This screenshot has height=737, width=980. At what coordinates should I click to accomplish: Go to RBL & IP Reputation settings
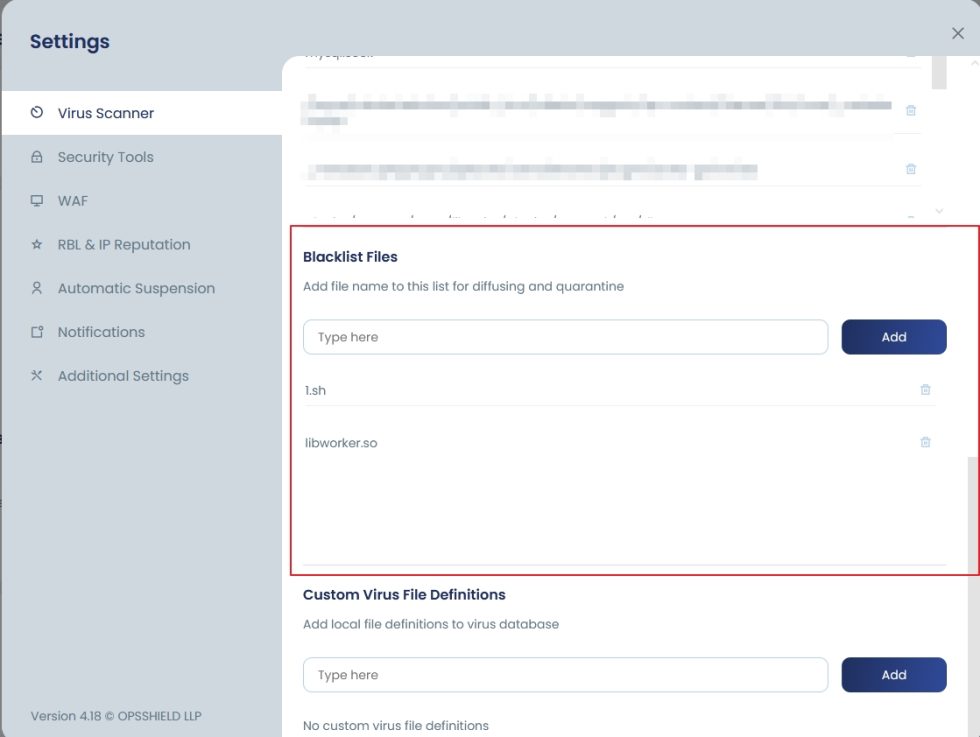click(123, 245)
